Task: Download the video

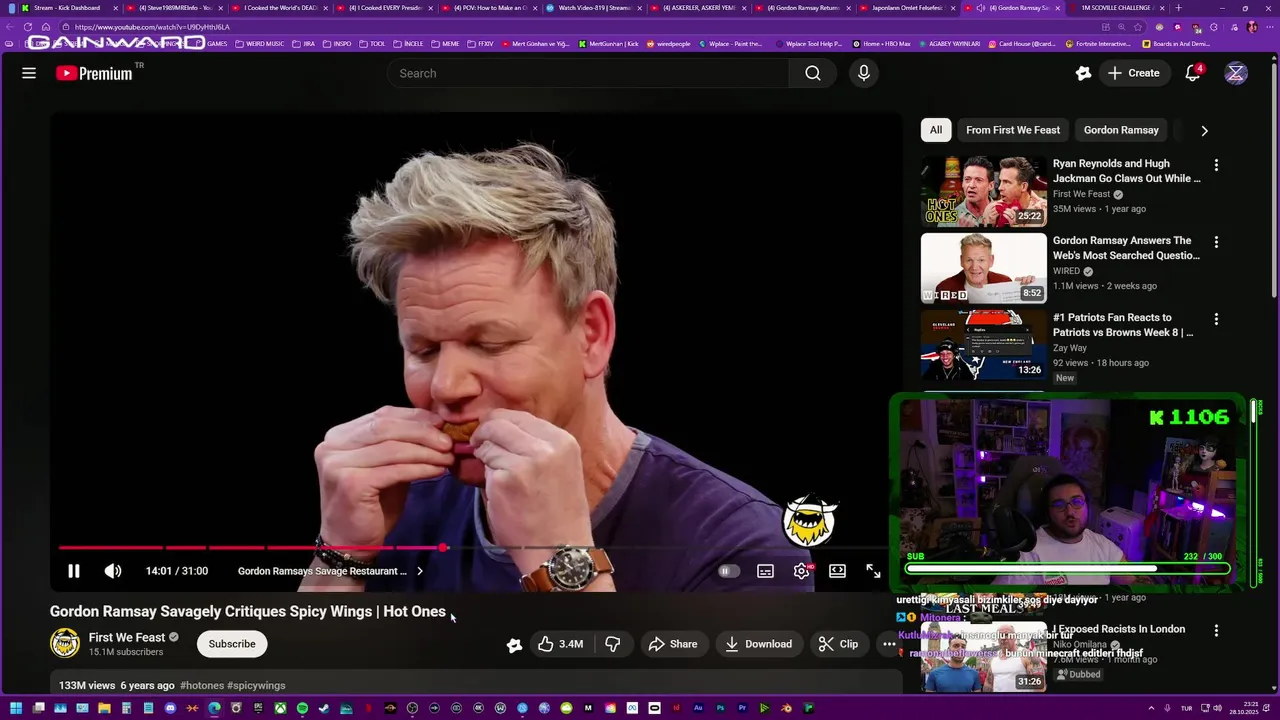Action: pos(758,644)
